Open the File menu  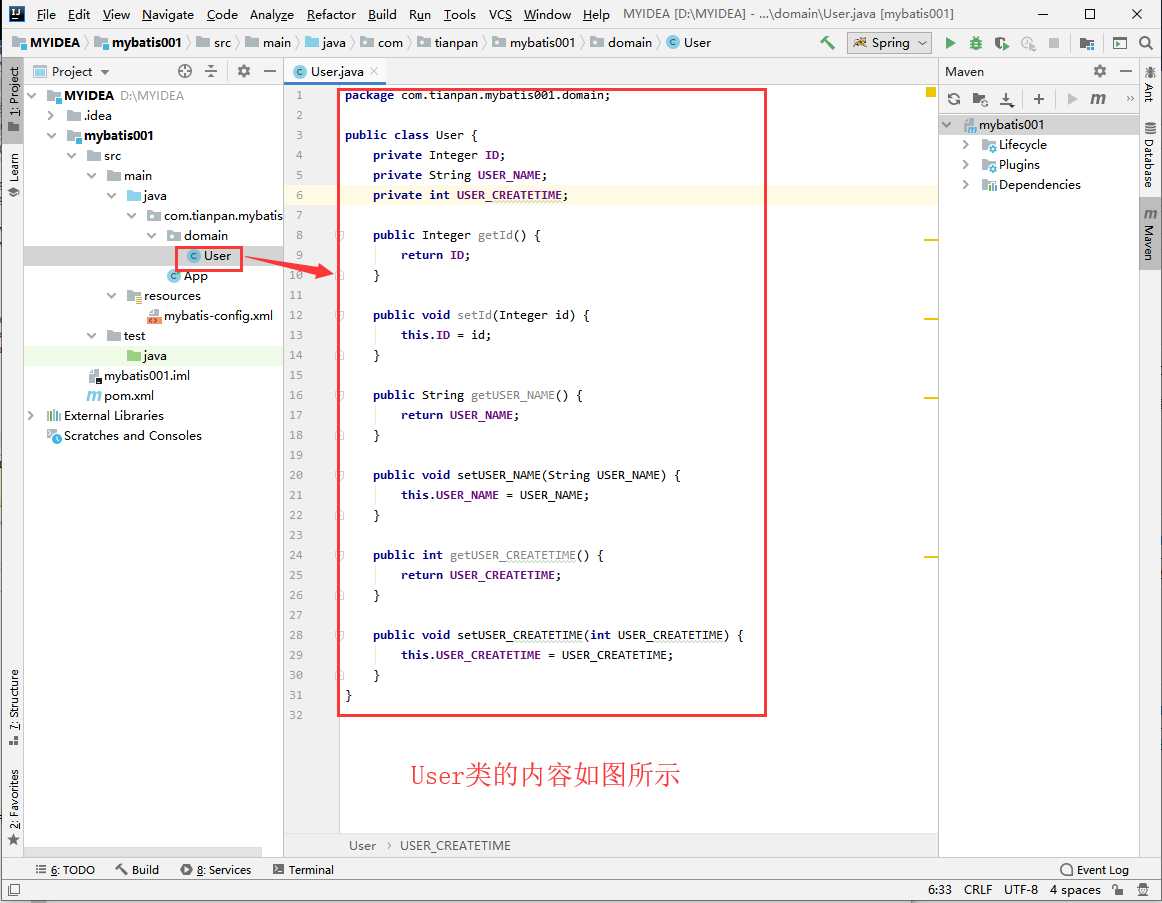(x=46, y=14)
